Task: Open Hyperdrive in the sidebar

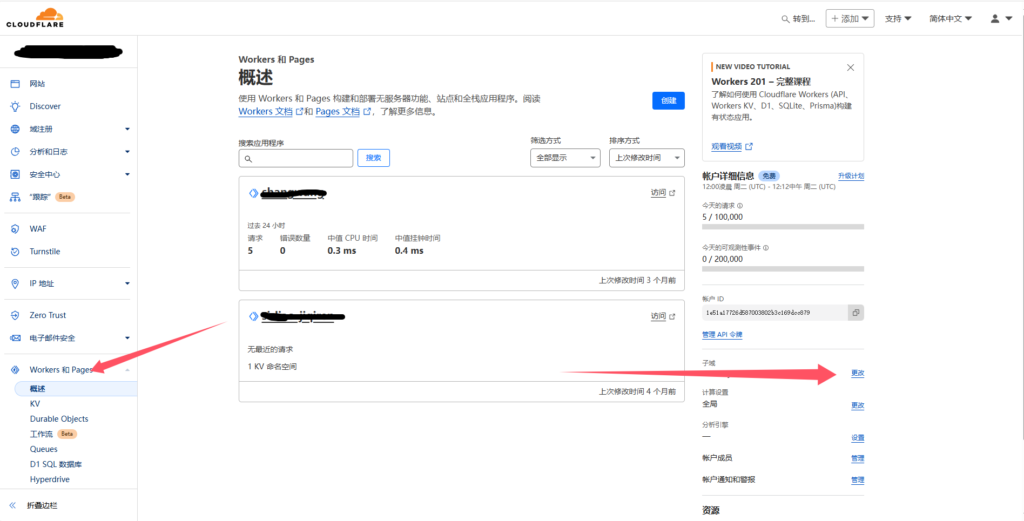Action: click(50, 479)
